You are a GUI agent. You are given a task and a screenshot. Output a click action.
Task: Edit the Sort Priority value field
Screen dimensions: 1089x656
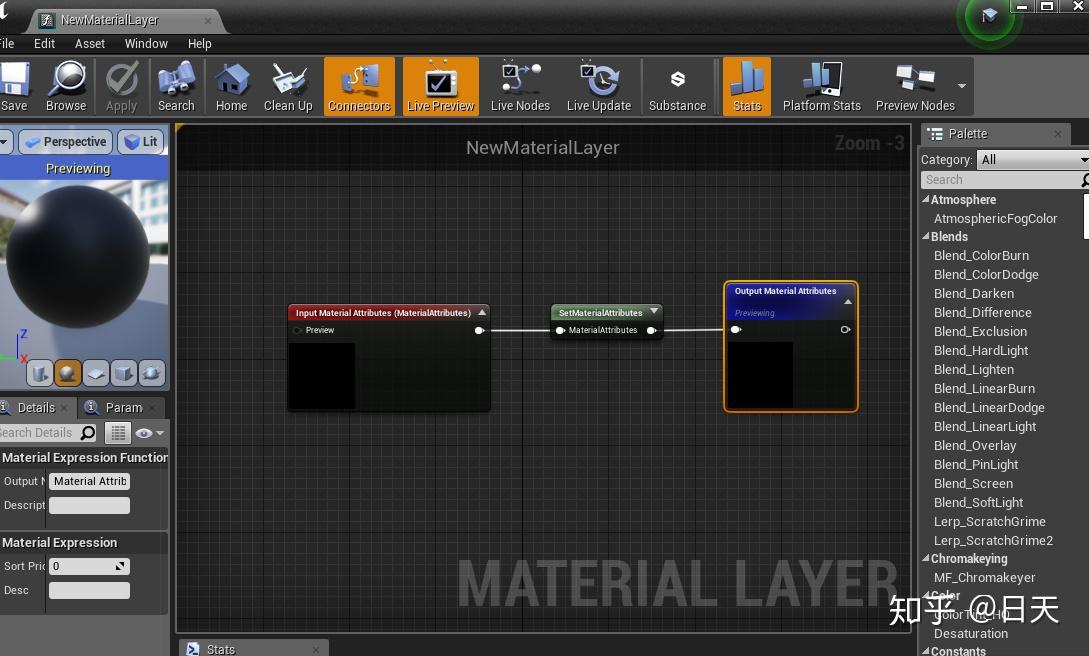[x=85, y=565]
